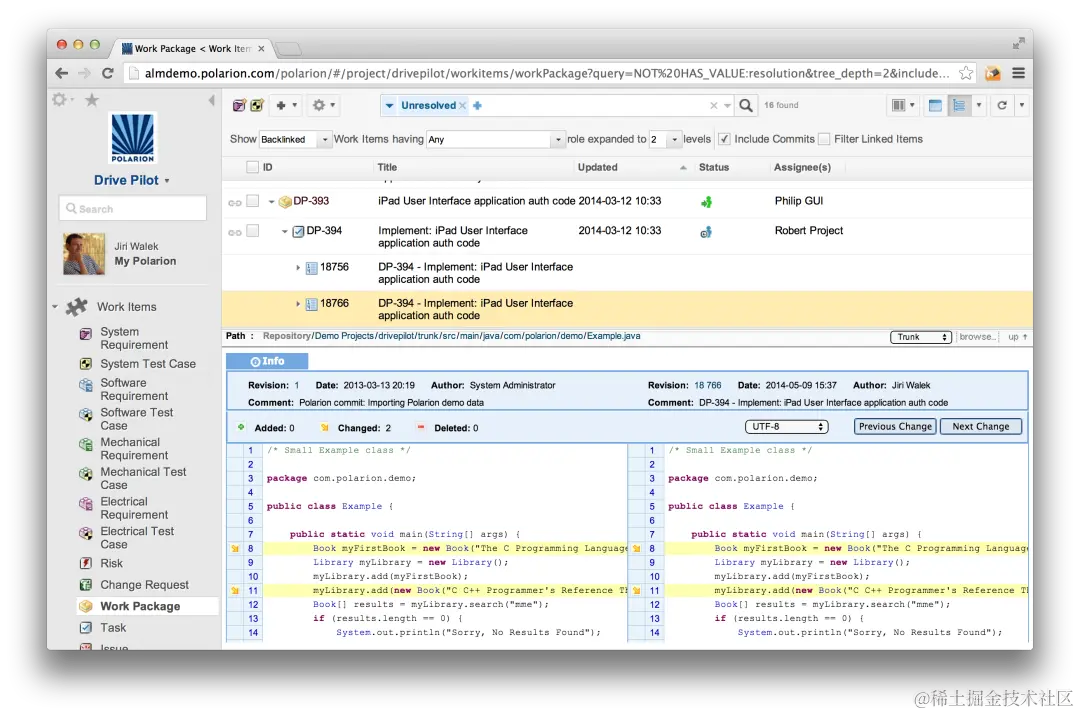The image size is (1080, 715).
Task: Open the Chrome hamburger menu
Action: [x=1018, y=73]
